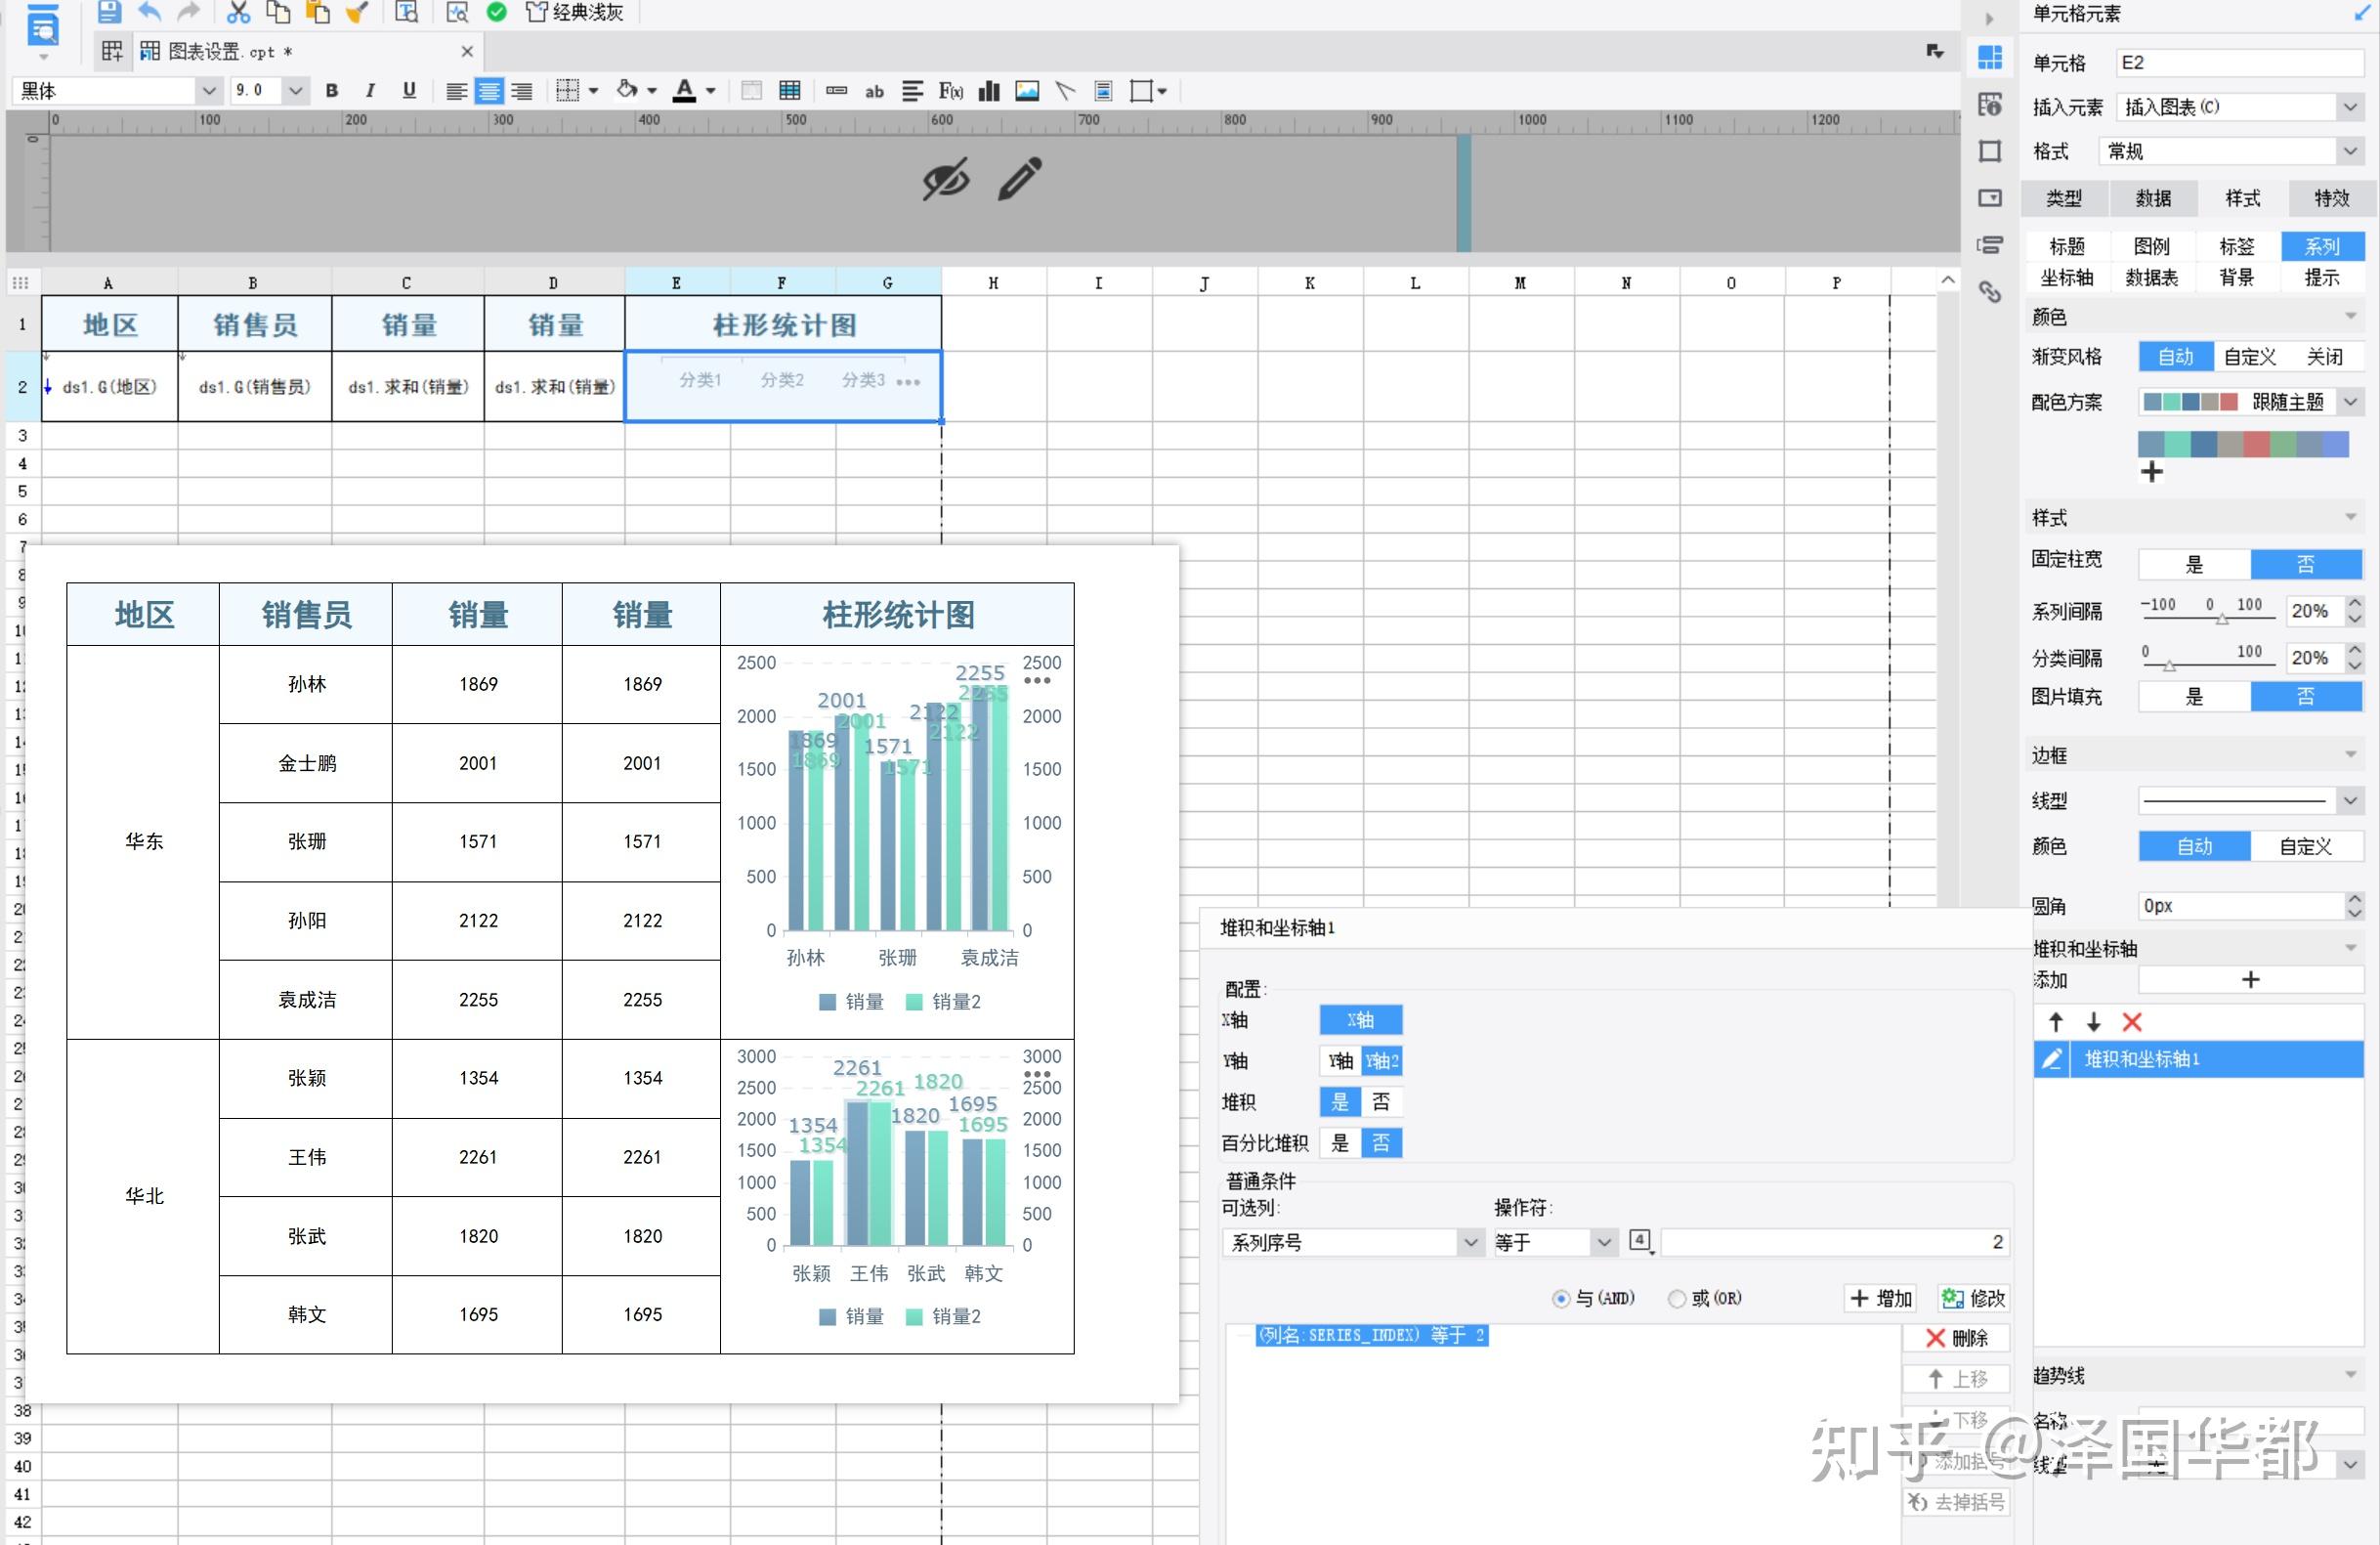
Task: Toggle 固定柱宽 to 是
Action: [x=2193, y=563]
